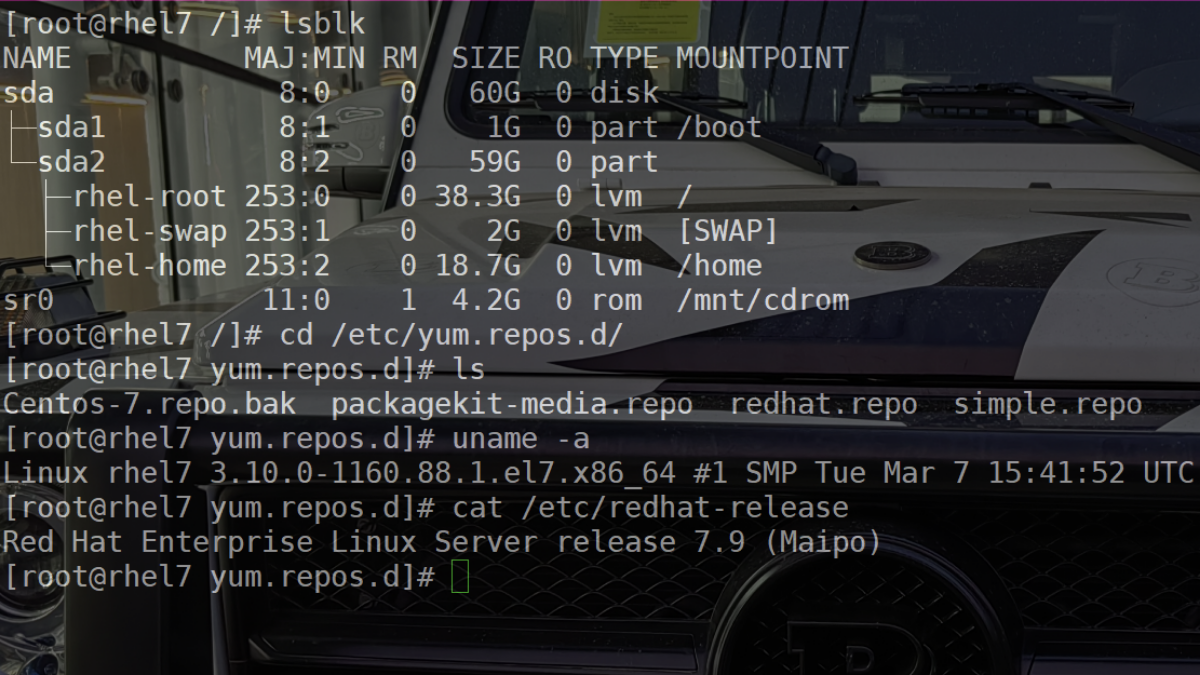Click the 'rom' type value
The width and height of the screenshot is (1200, 675).
(616, 300)
